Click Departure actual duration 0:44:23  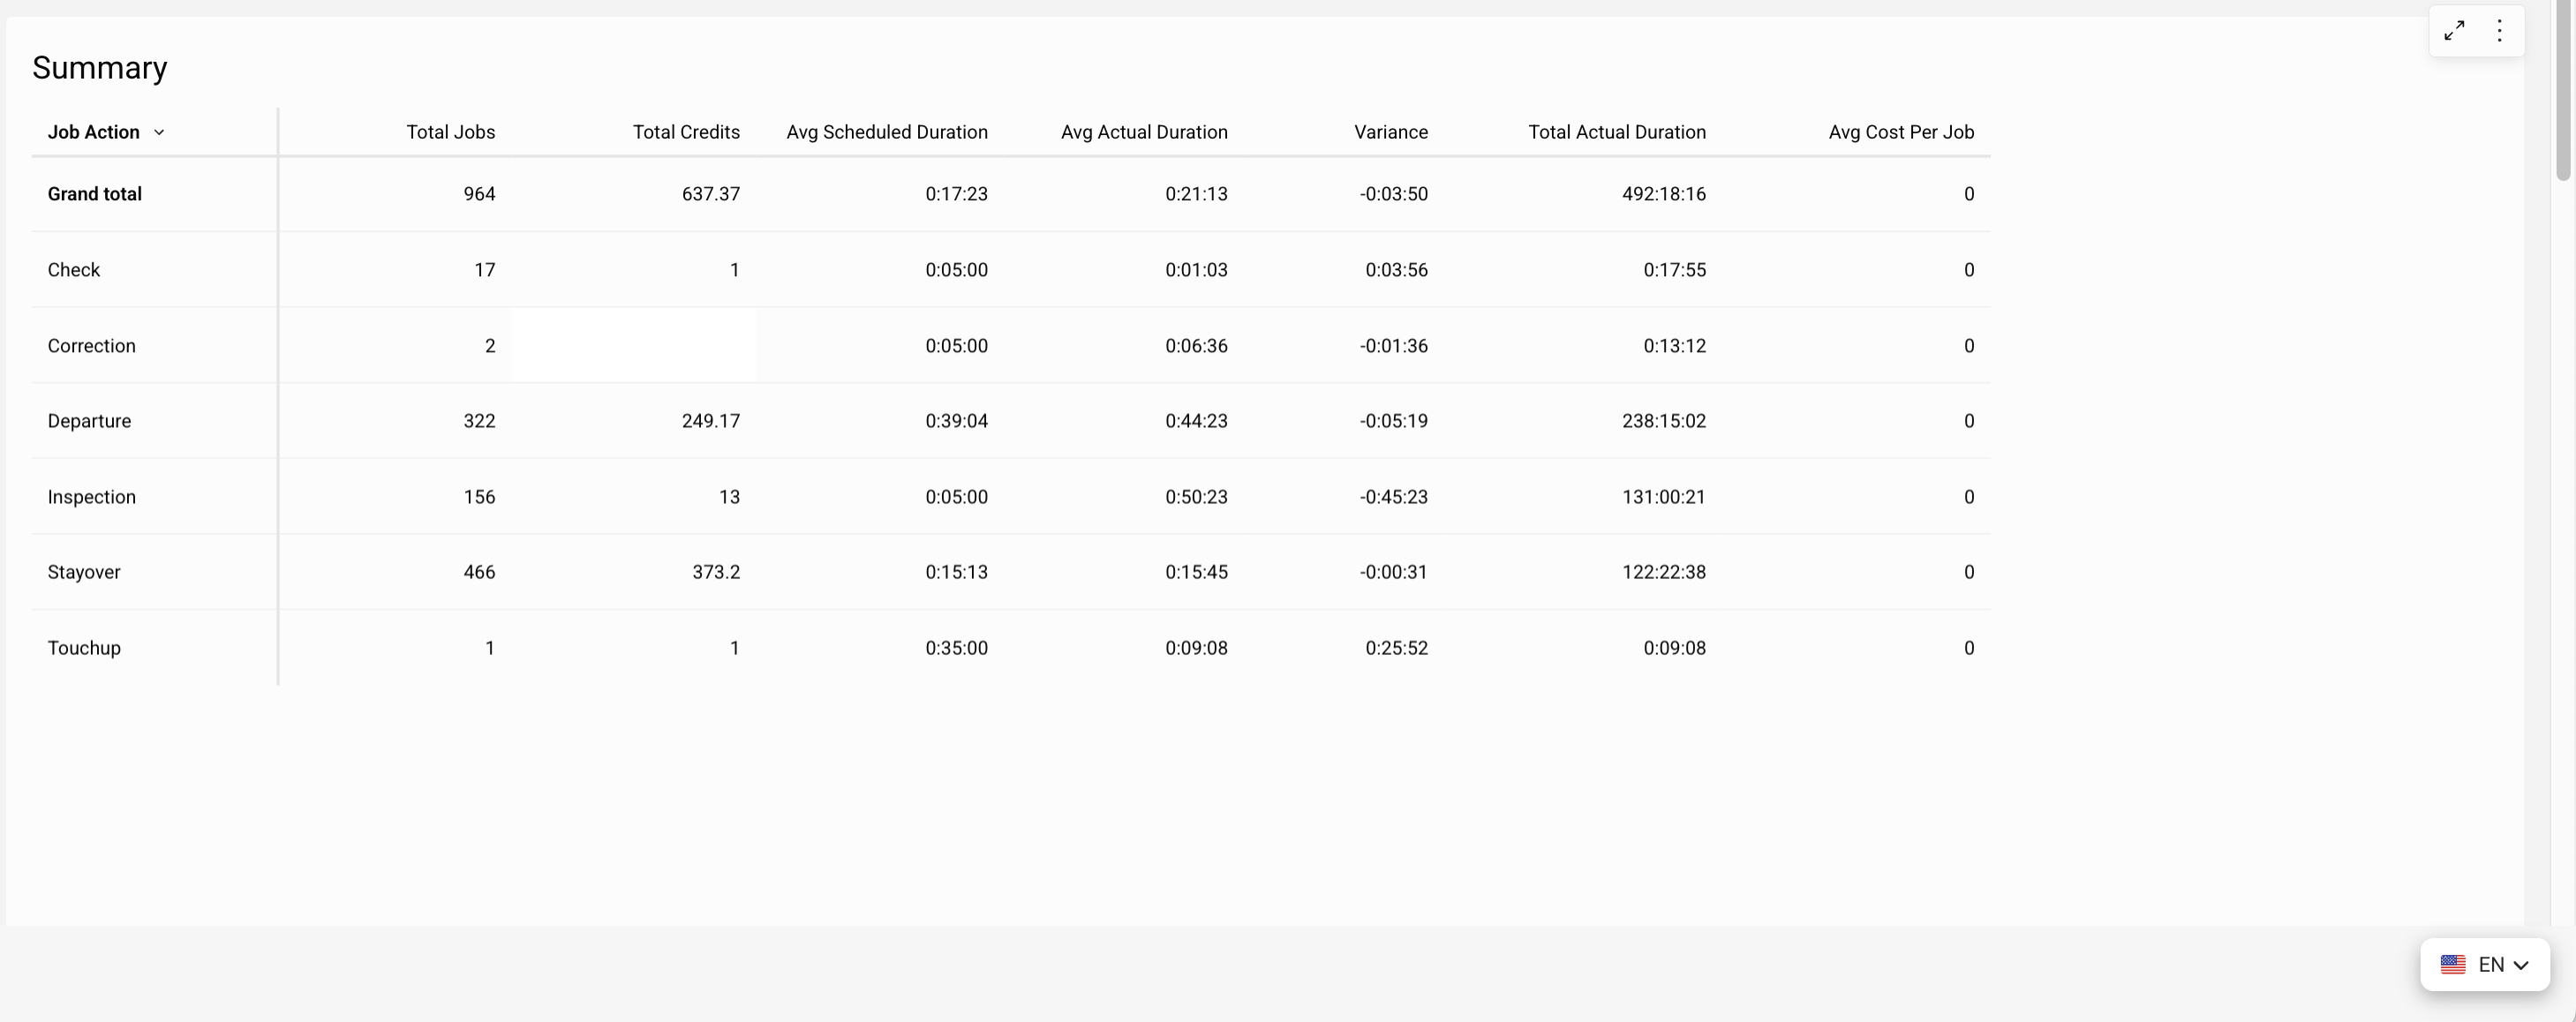1196,421
